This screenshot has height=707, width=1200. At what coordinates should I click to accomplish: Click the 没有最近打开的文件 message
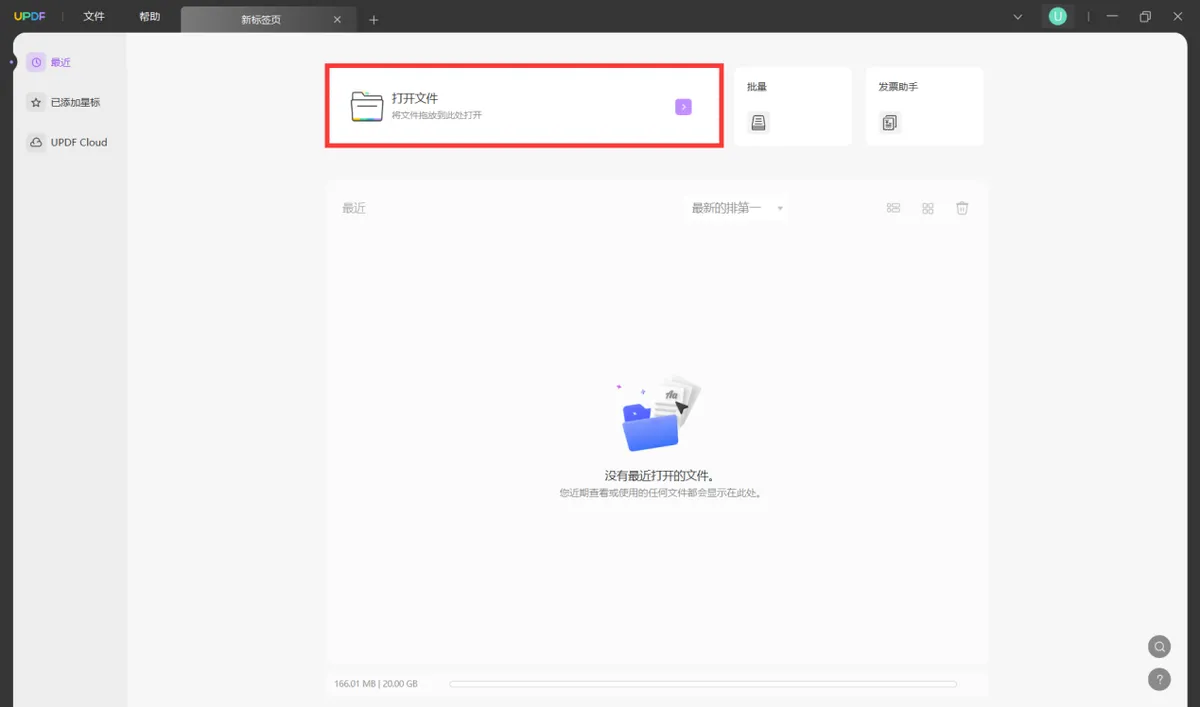(x=660, y=476)
